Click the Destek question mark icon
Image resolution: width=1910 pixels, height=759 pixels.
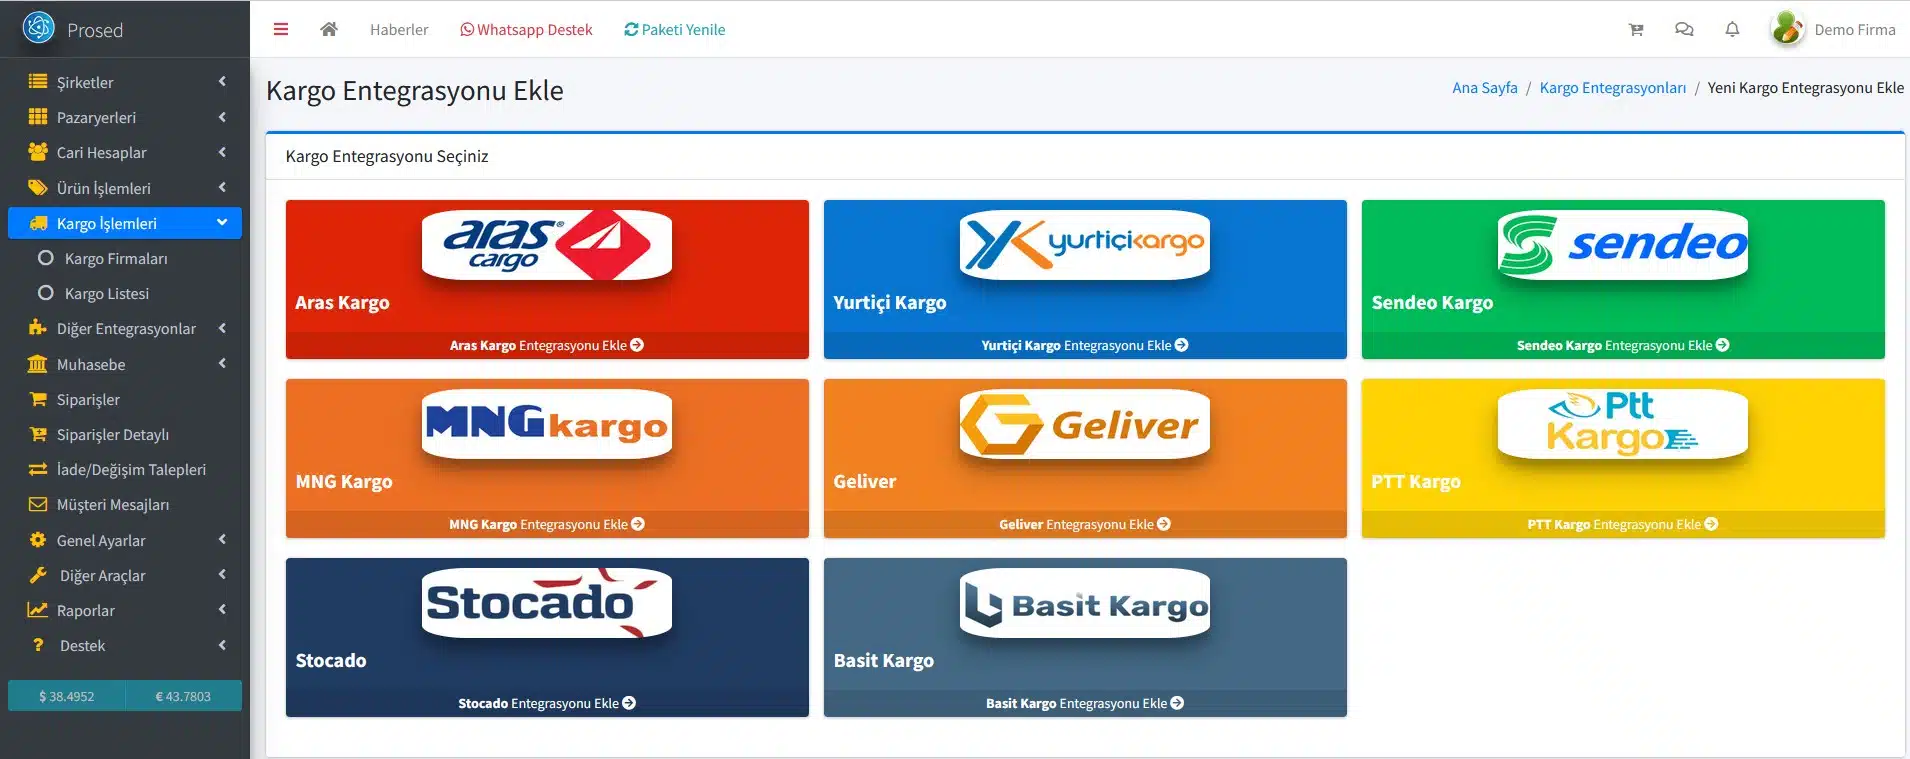pyautogui.click(x=38, y=645)
